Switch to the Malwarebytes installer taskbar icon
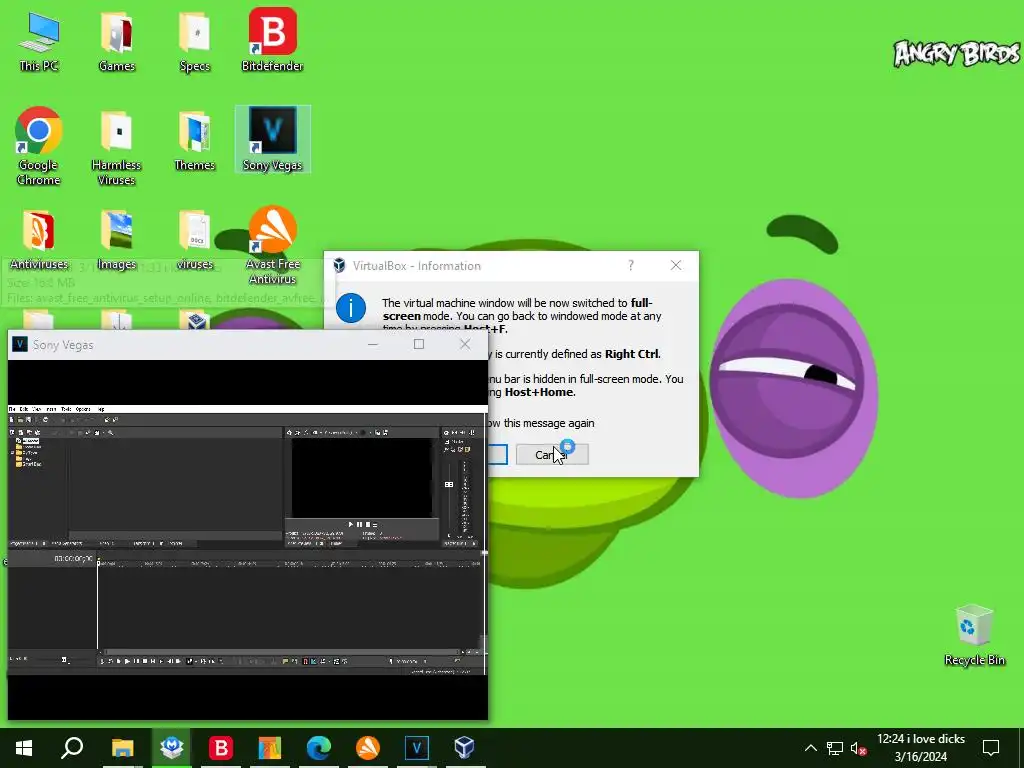The height and width of the screenshot is (768, 1024). point(171,748)
